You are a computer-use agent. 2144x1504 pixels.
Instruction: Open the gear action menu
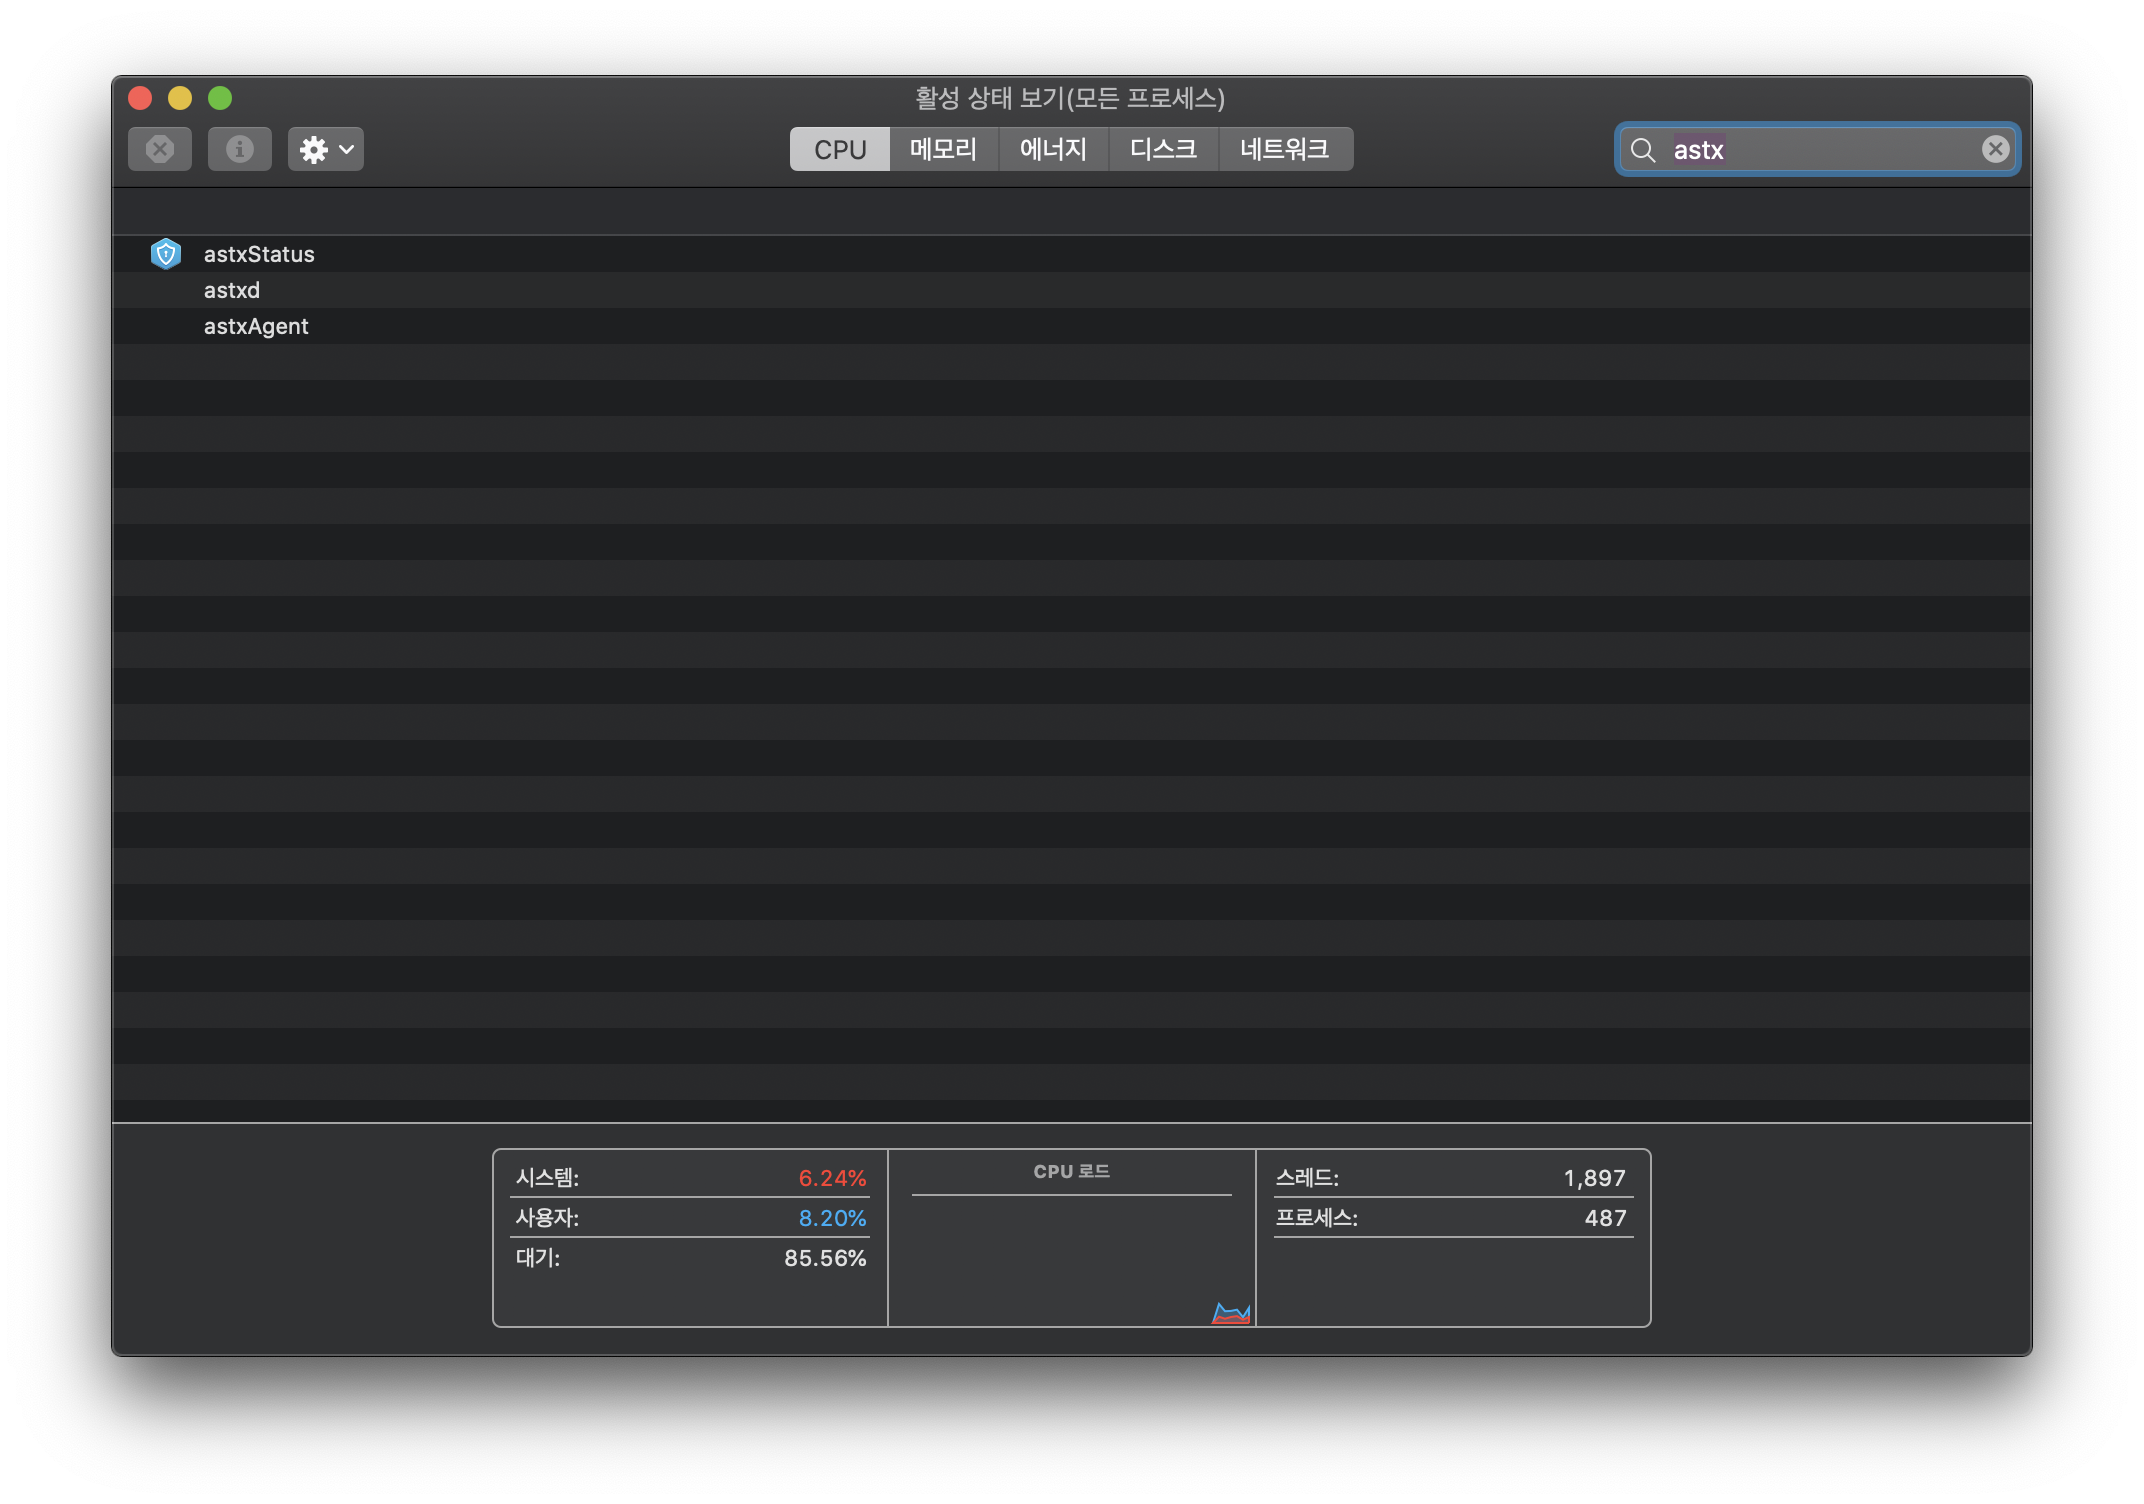(325, 149)
